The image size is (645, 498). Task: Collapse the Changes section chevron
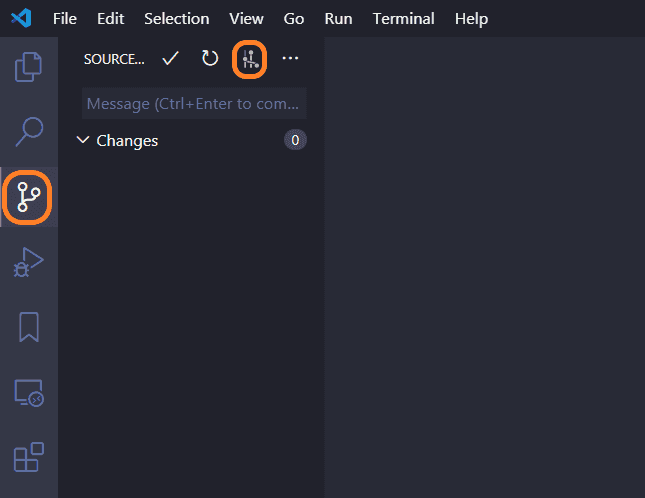pyautogui.click(x=83, y=141)
